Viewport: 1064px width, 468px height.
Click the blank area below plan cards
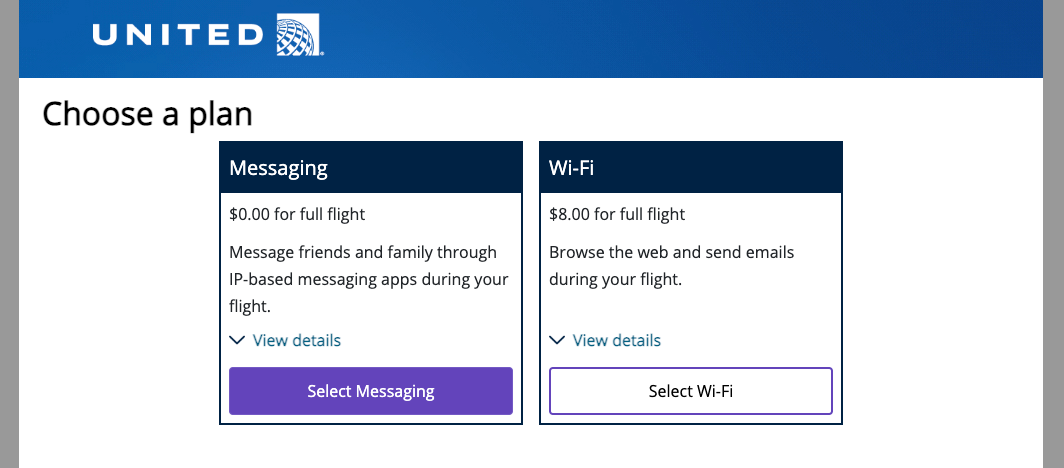tap(530, 448)
